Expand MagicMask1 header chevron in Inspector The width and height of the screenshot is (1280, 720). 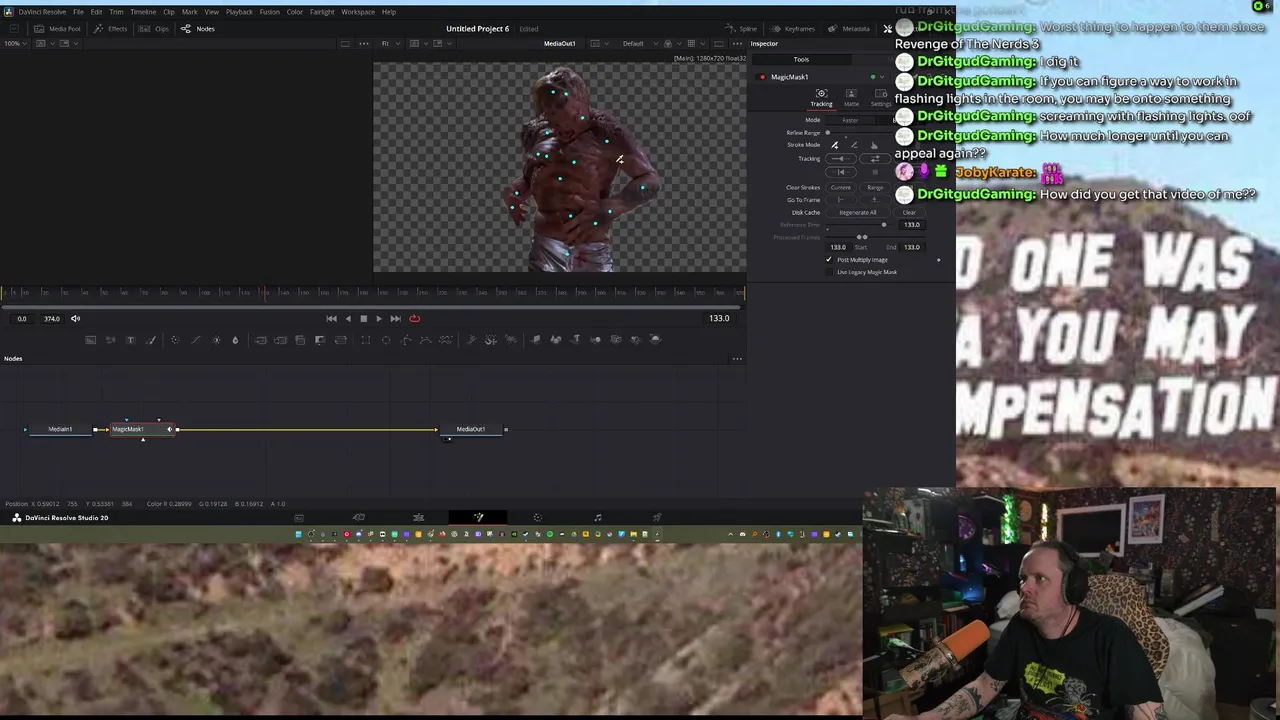pyautogui.click(x=883, y=77)
